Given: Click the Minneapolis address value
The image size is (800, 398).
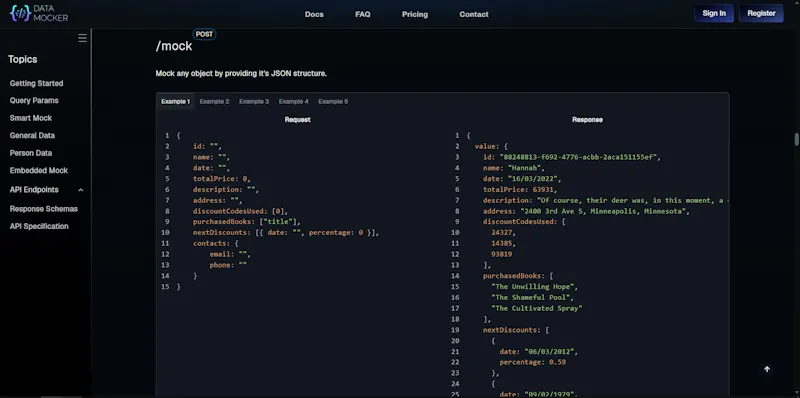Looking at the screenshot, I should 603,211.
